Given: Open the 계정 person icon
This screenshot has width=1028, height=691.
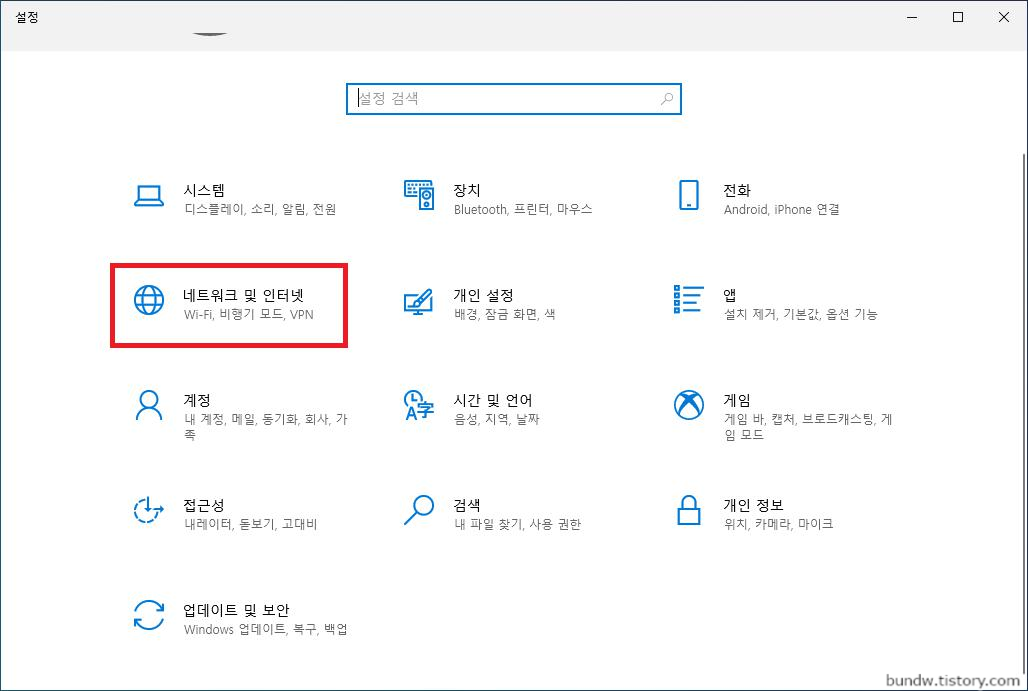Looking at the screenshot, I should [x=149, y=405].
